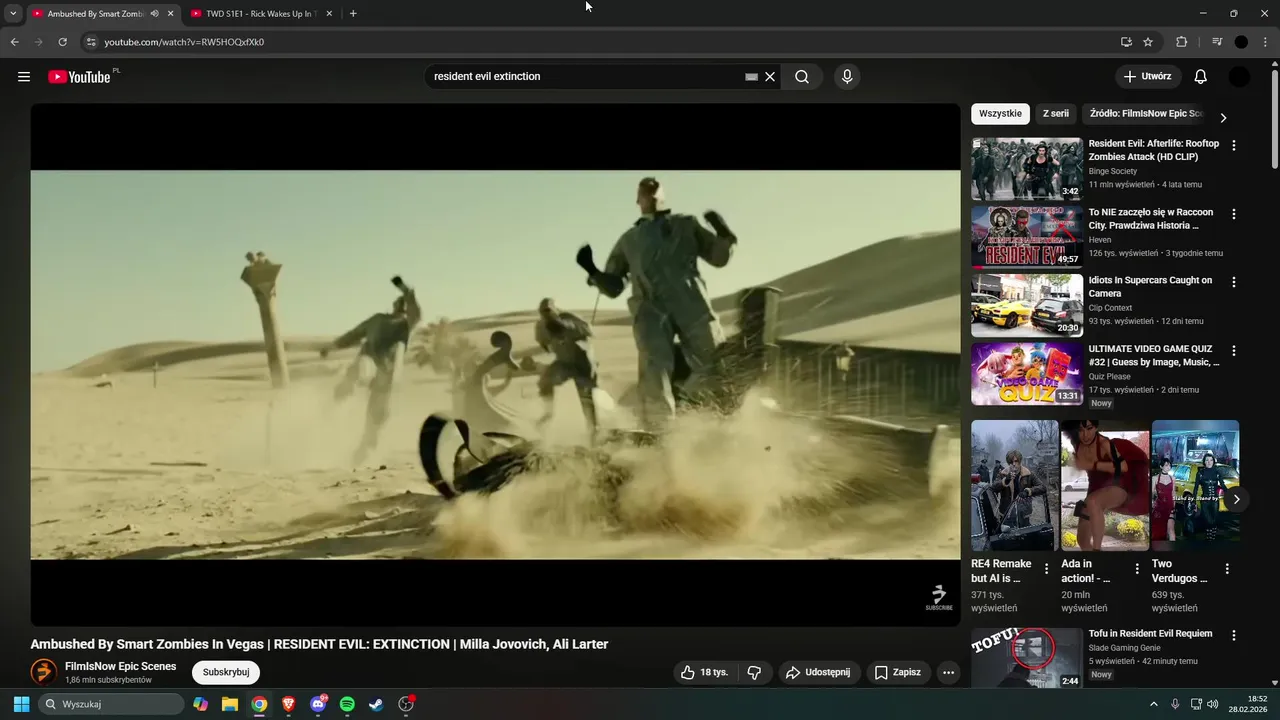Go back in browser history
This screenshot has height=720, width=1280.
[x=15, y=42]
